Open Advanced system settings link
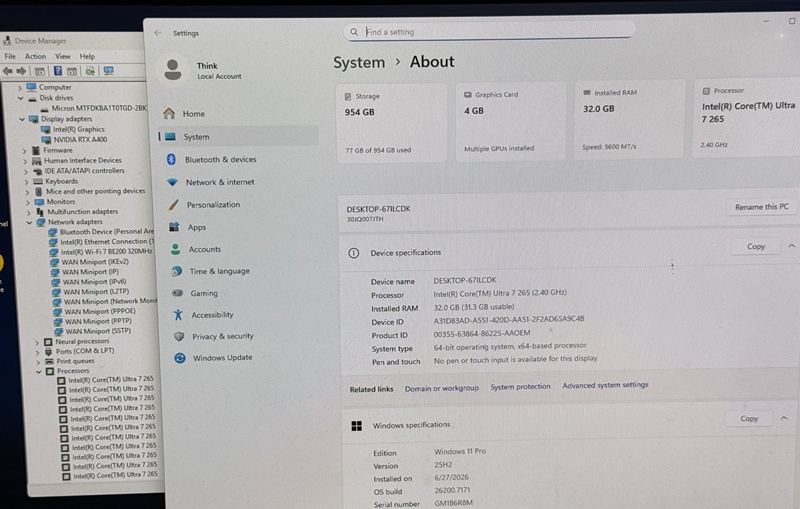Screen dimensions: 800x509 tap(605, 385)
